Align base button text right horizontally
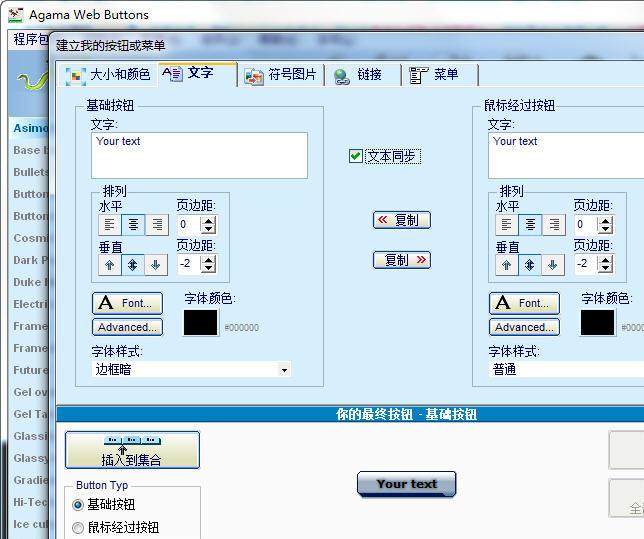The height and width of the screenshot is (539, 644). 157,225
